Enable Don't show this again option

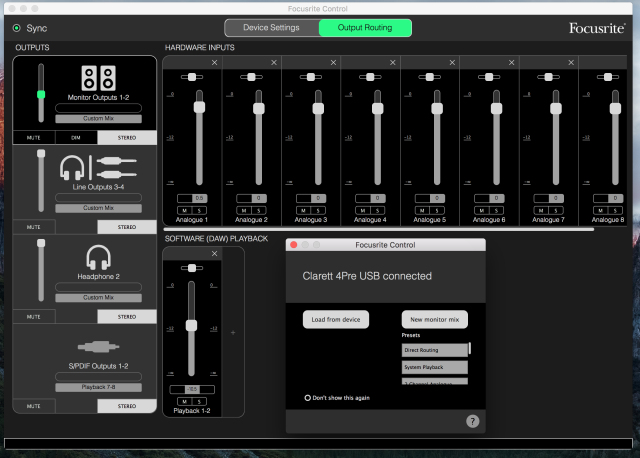[308, 397]
